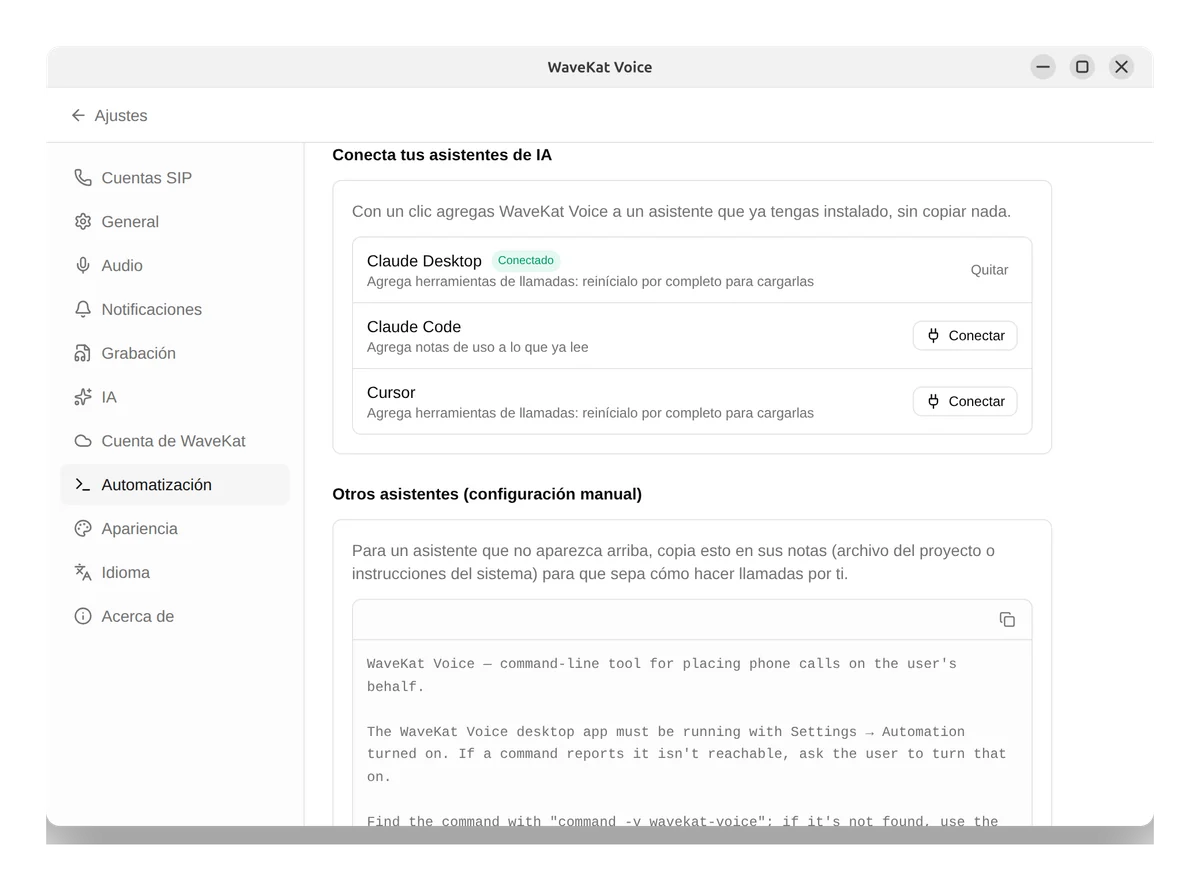Open the Acerca de section
The height and width of the screenshot is (872, 1200).
pyautogui.click(x=175, y=617)
